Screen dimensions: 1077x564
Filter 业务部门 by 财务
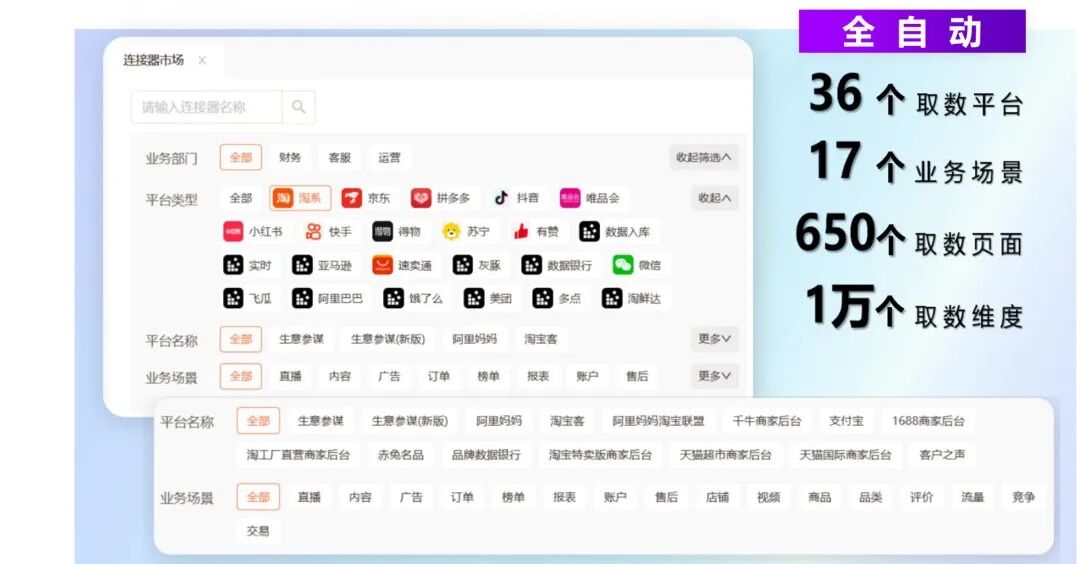click(290, 157)
